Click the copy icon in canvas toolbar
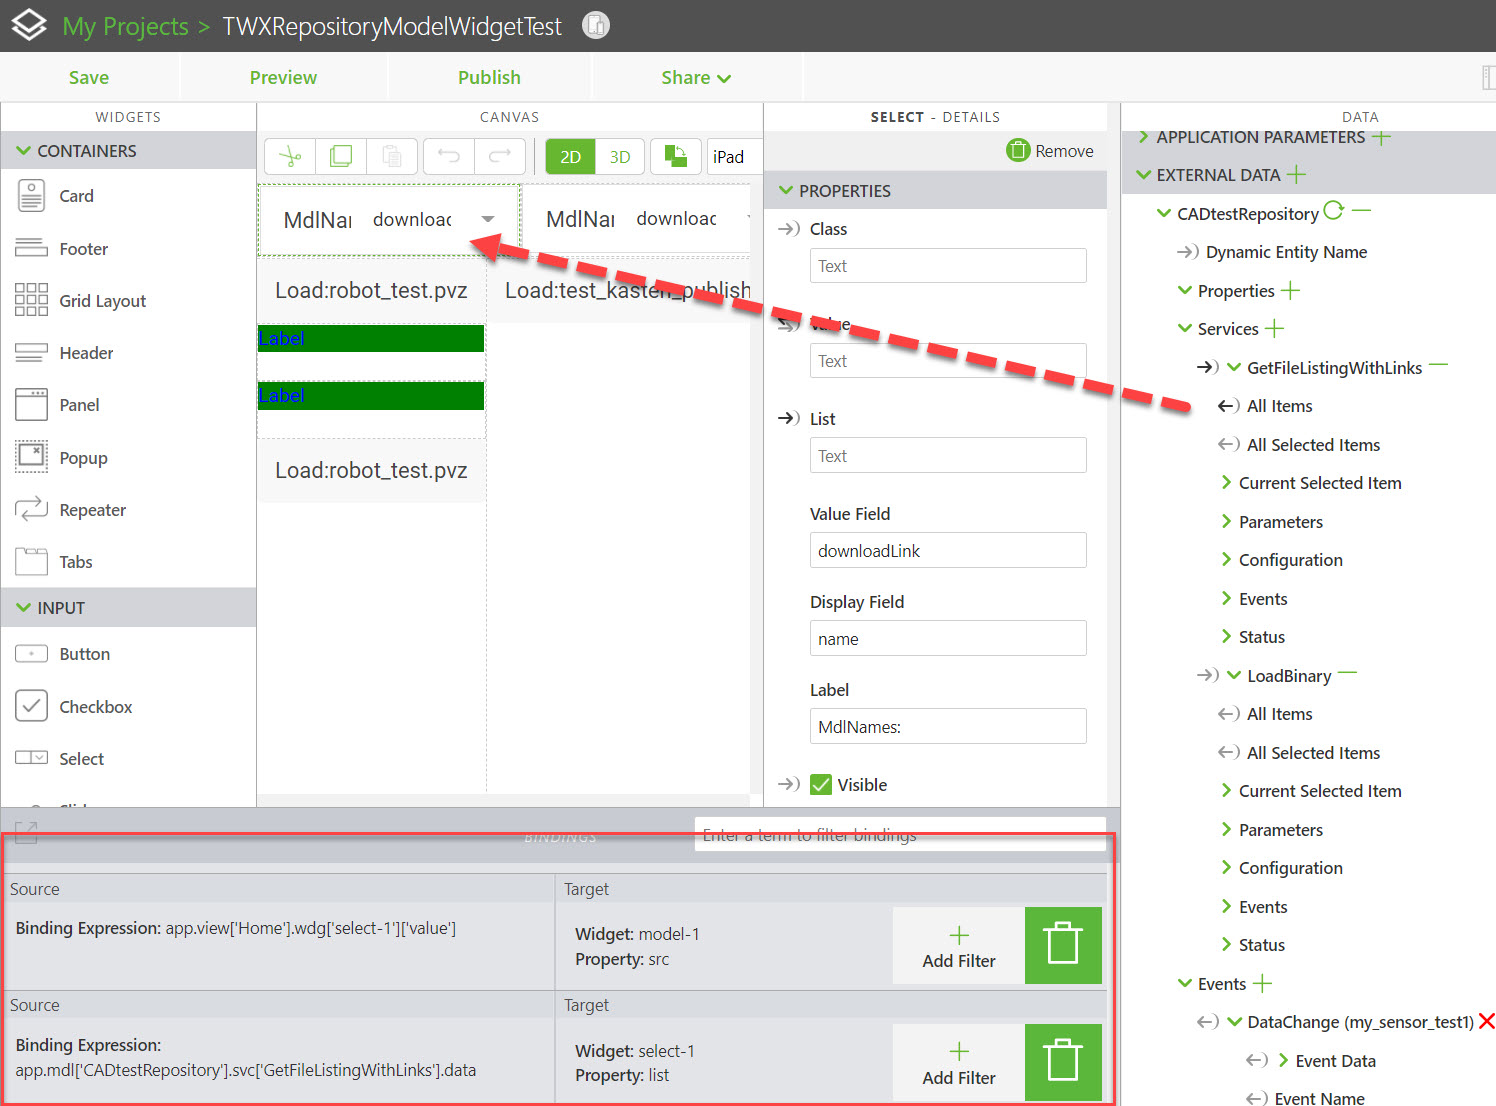This screenshot has width=1496, height=1106. [x=341, y=157]
